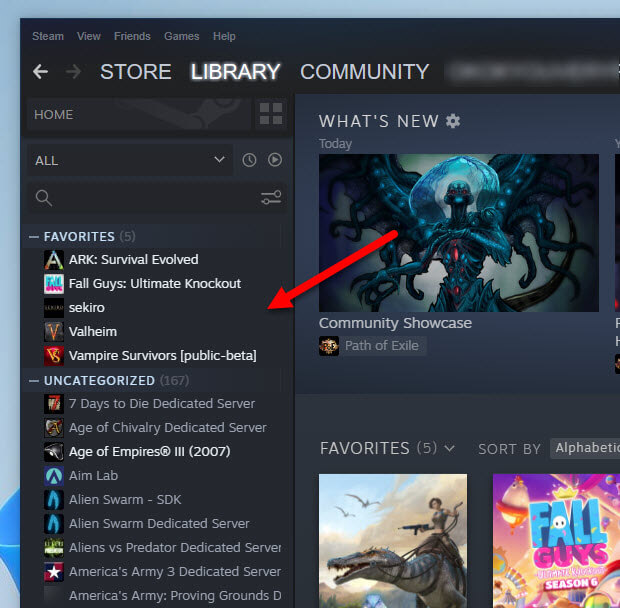Click Path of Exile icon under showcase
Image resolution: width=620 pixels, height=608 pixels.
[x=329, y=346]
